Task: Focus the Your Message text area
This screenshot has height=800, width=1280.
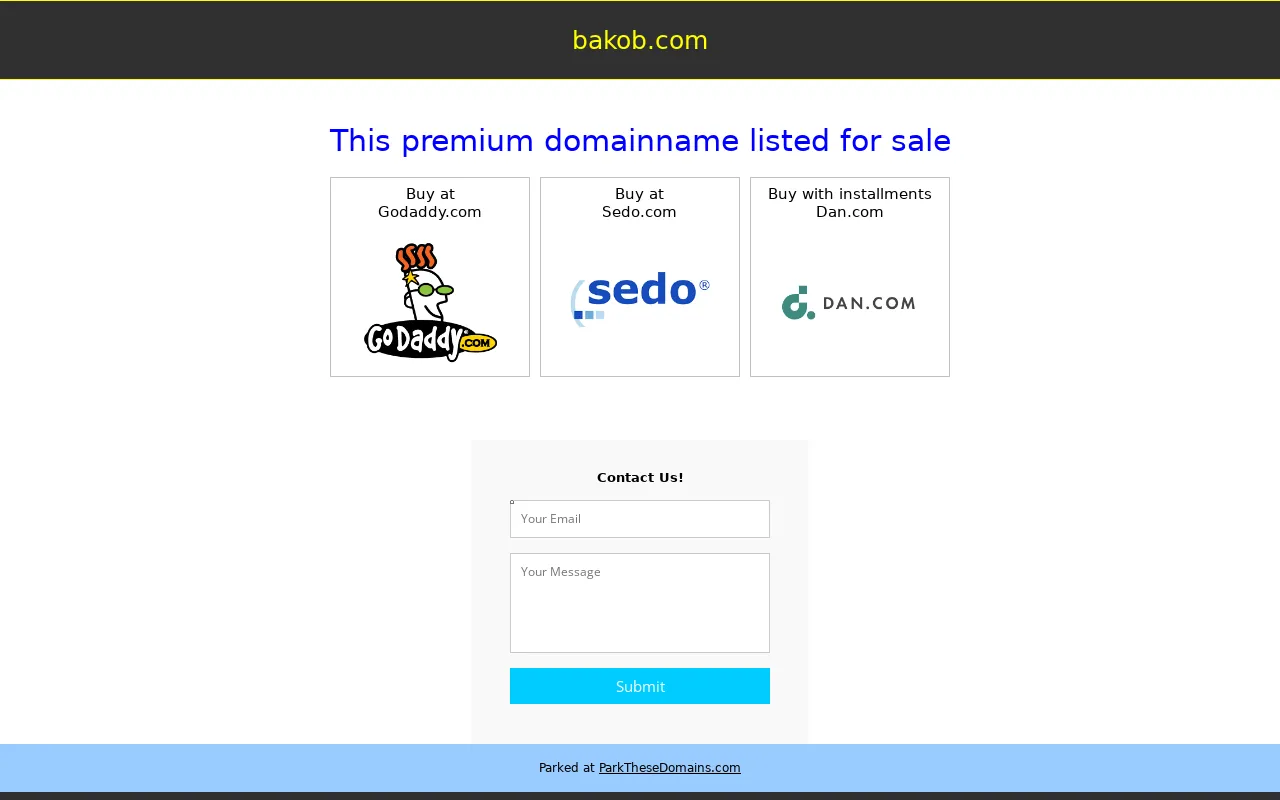Action: (x=640, y=603)
